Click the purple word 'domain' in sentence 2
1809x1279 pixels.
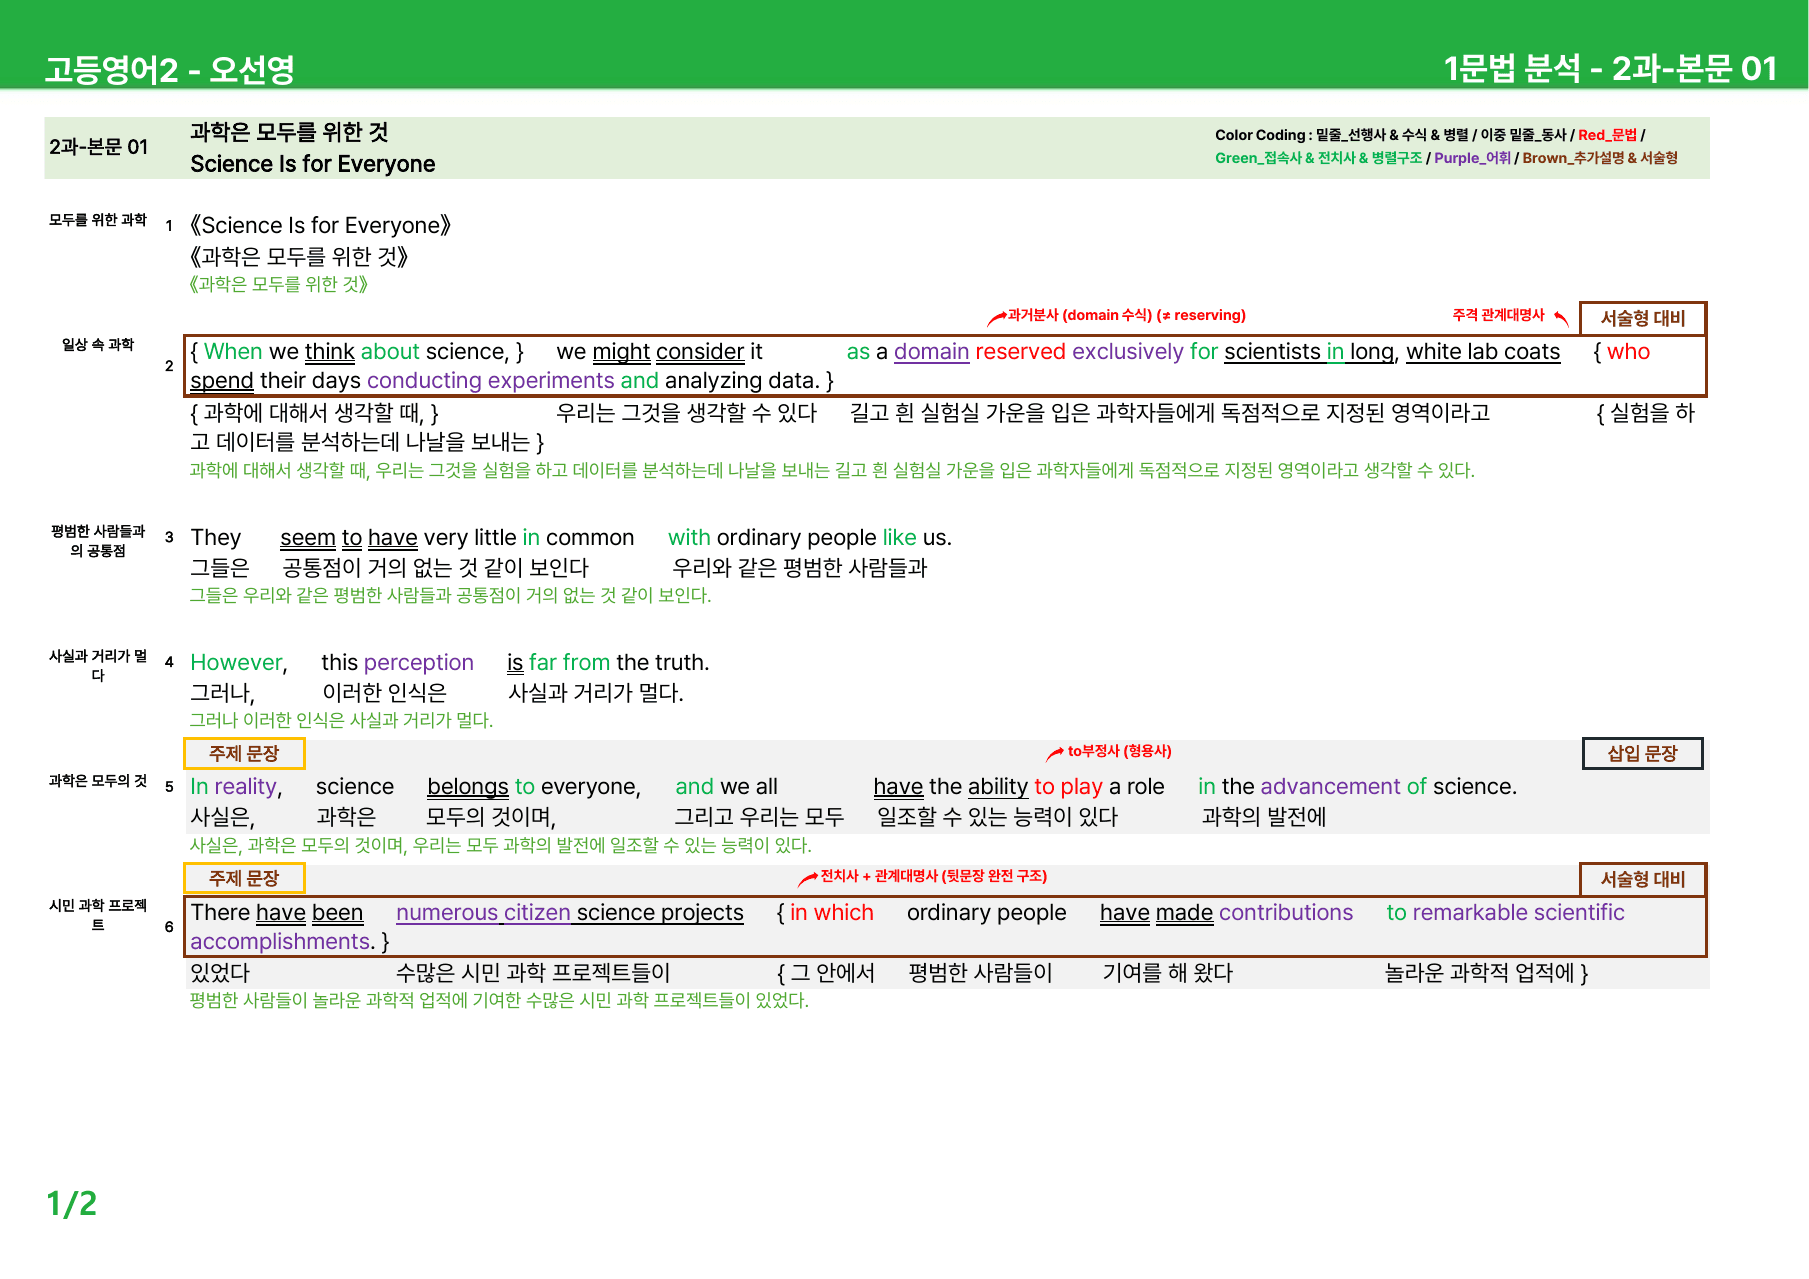tap(931, 352)
